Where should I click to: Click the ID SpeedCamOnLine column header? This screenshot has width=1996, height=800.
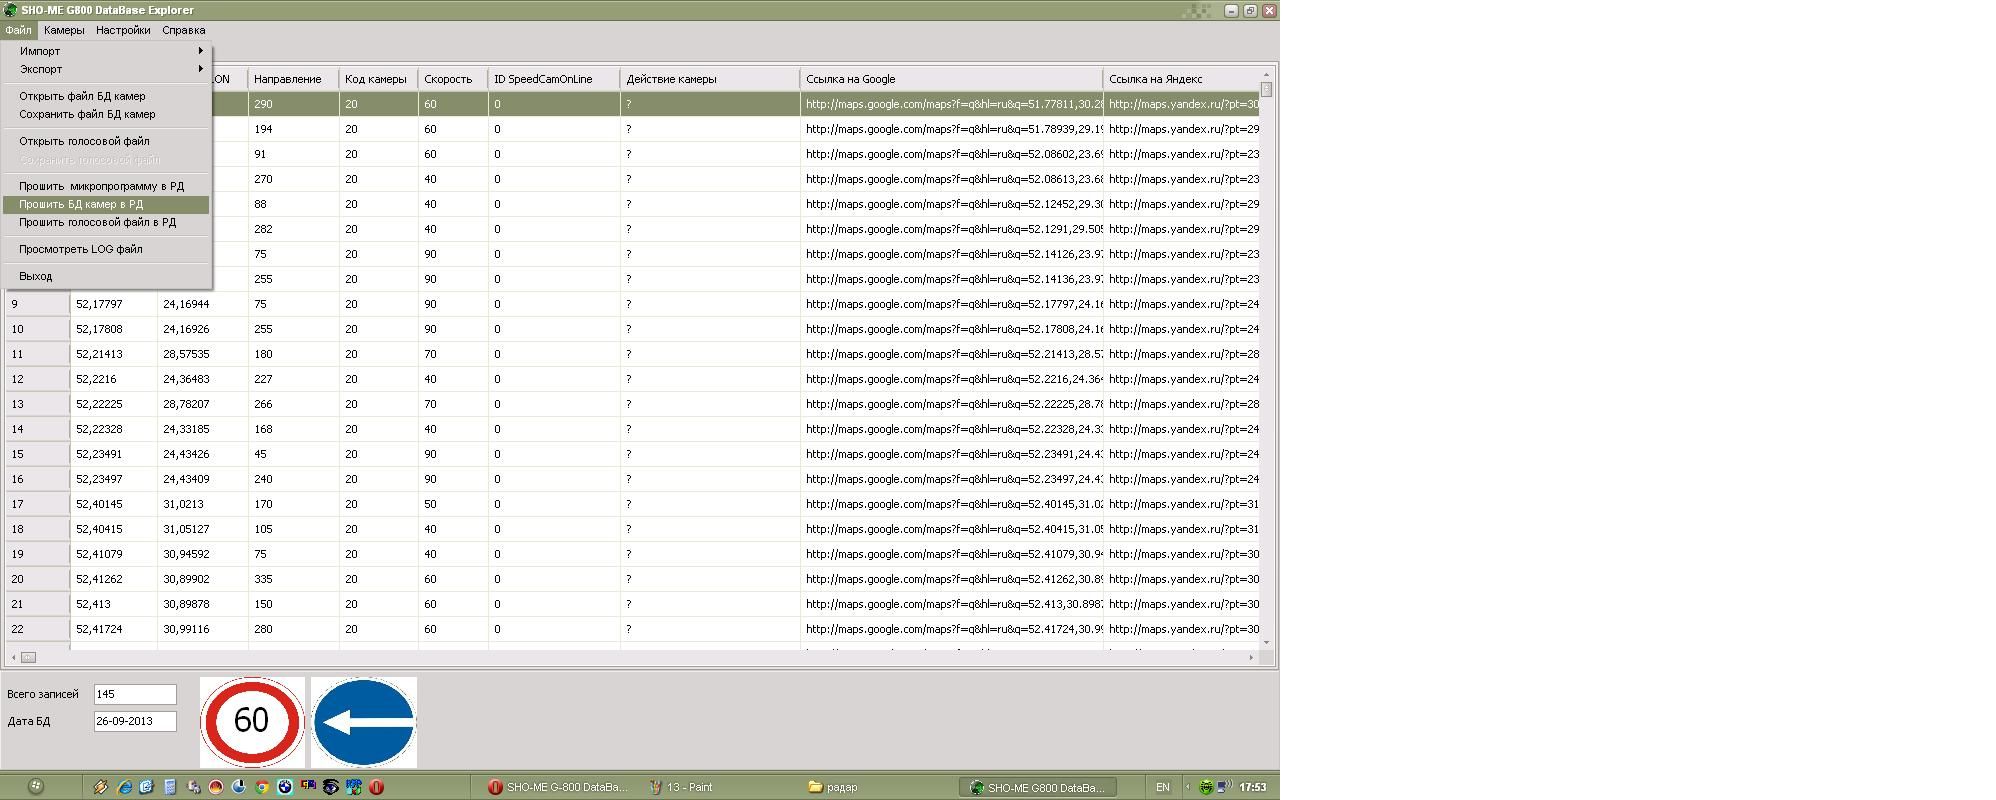click(x=554, y=79)
